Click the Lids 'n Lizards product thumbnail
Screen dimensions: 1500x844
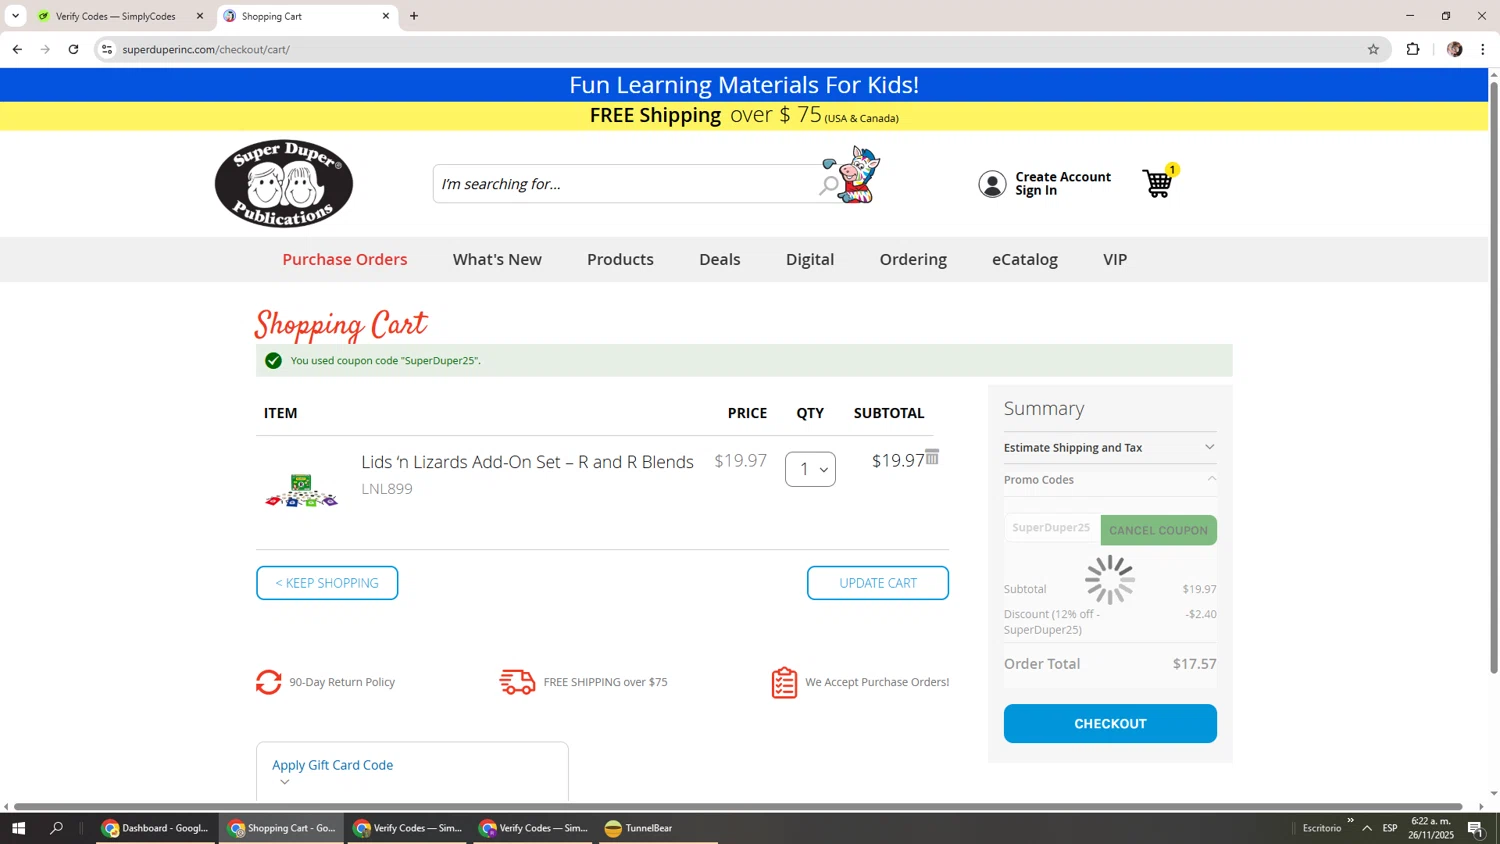coord(302,491)
